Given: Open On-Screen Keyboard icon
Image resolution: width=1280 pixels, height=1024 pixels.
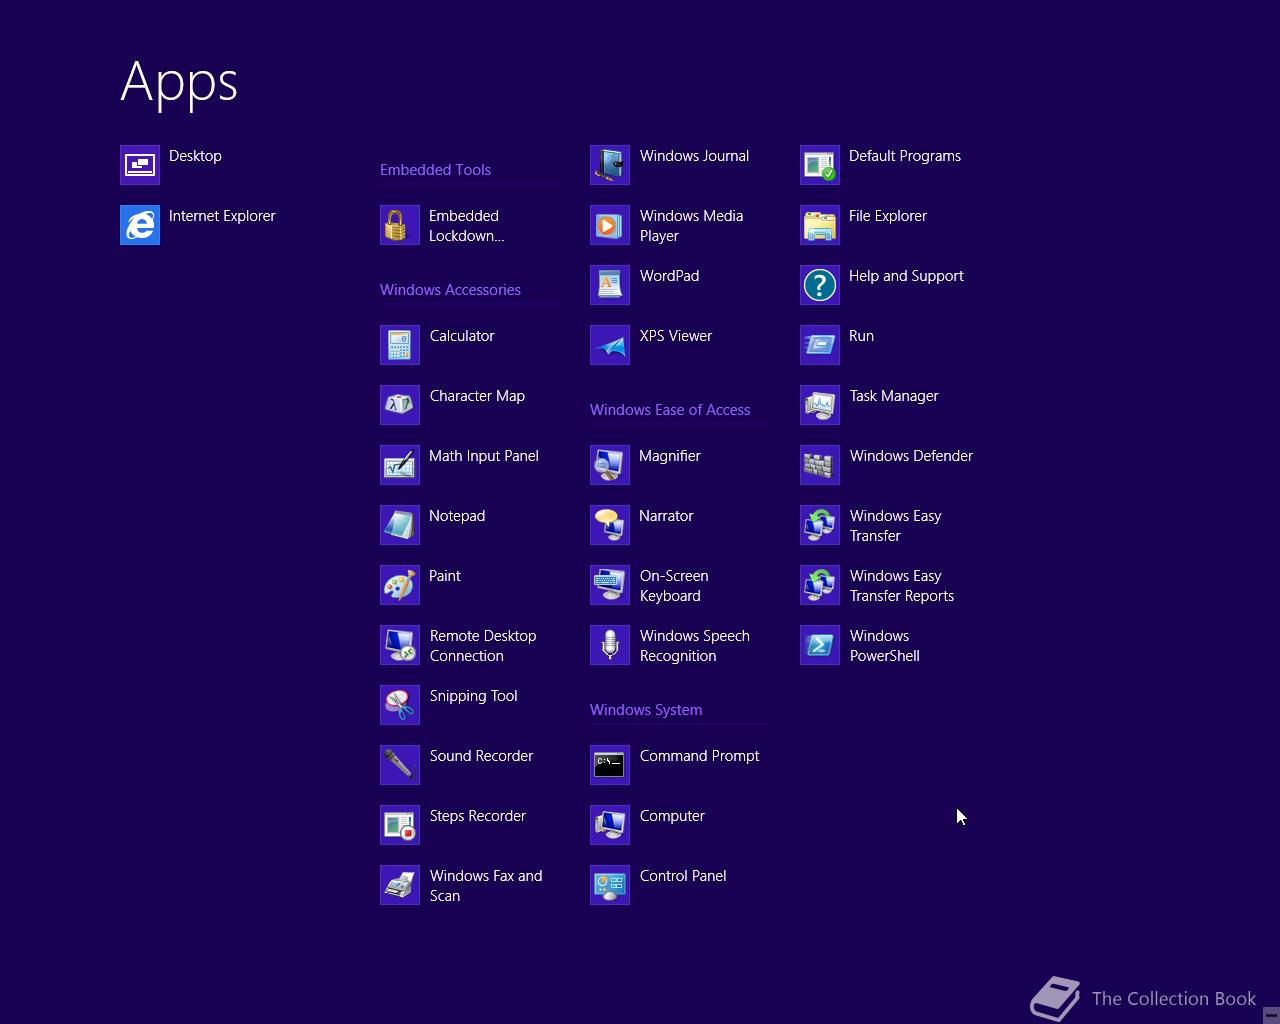Looking at the screenshot, I should point(610,585).
